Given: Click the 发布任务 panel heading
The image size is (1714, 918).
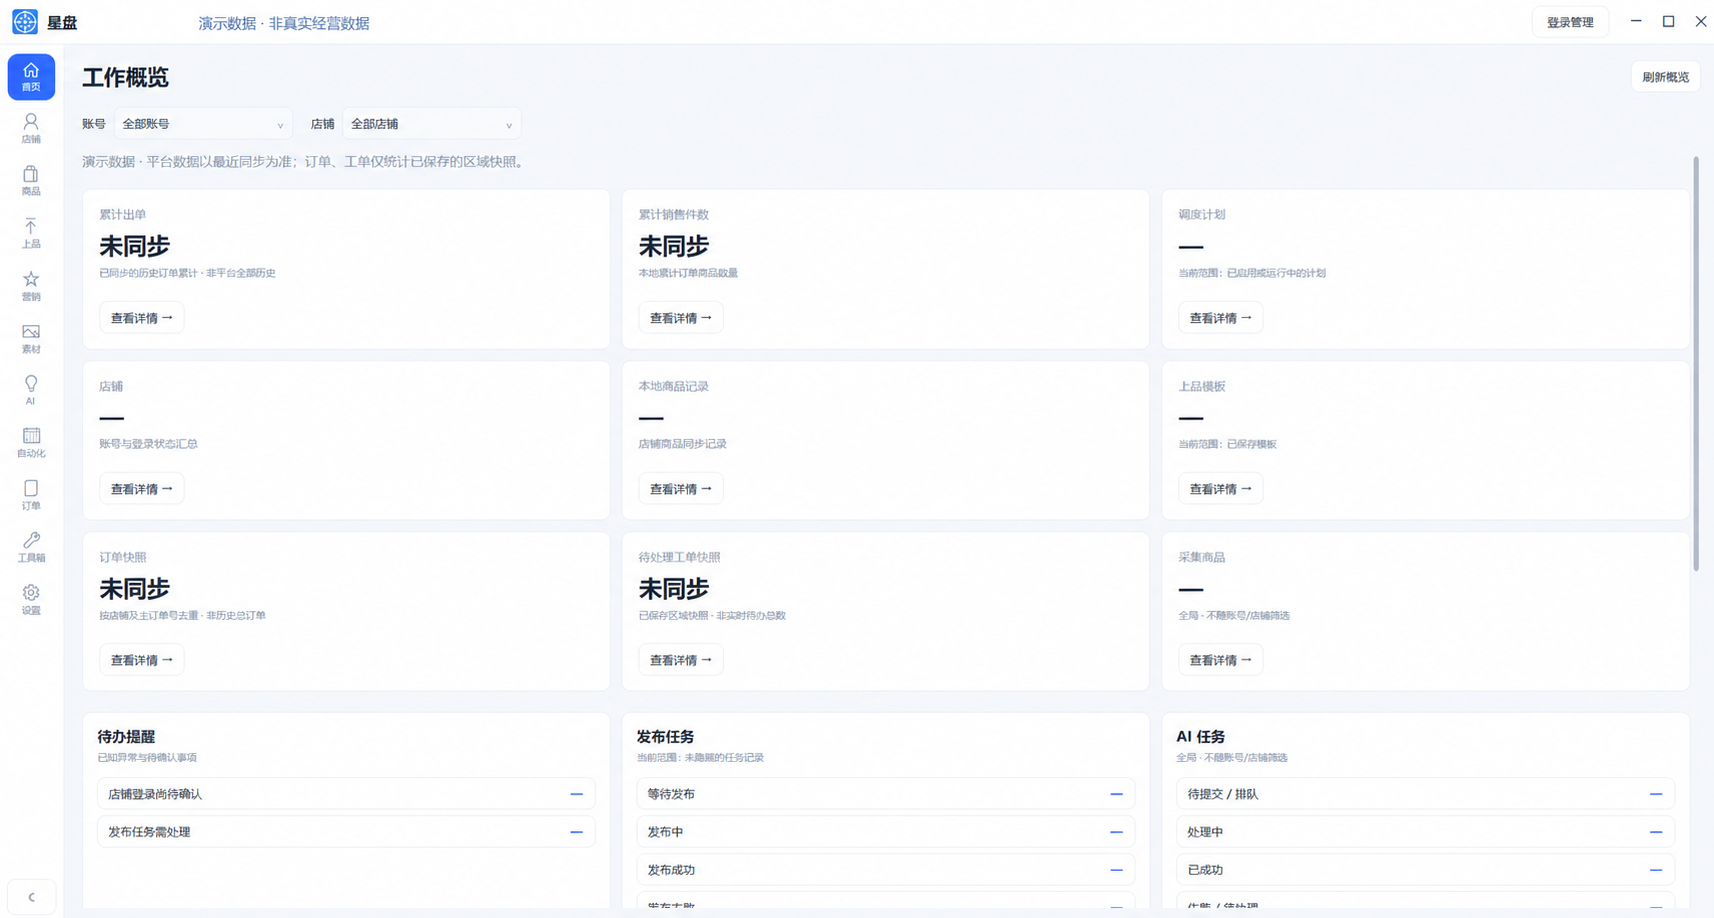Looking at the screenshot, I should click(665, 736).
